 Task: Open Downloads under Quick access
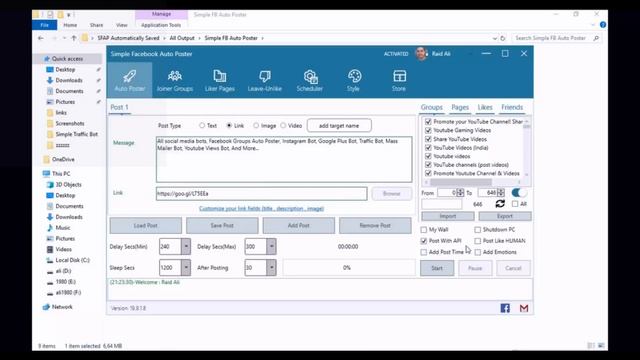click(64, 80)
